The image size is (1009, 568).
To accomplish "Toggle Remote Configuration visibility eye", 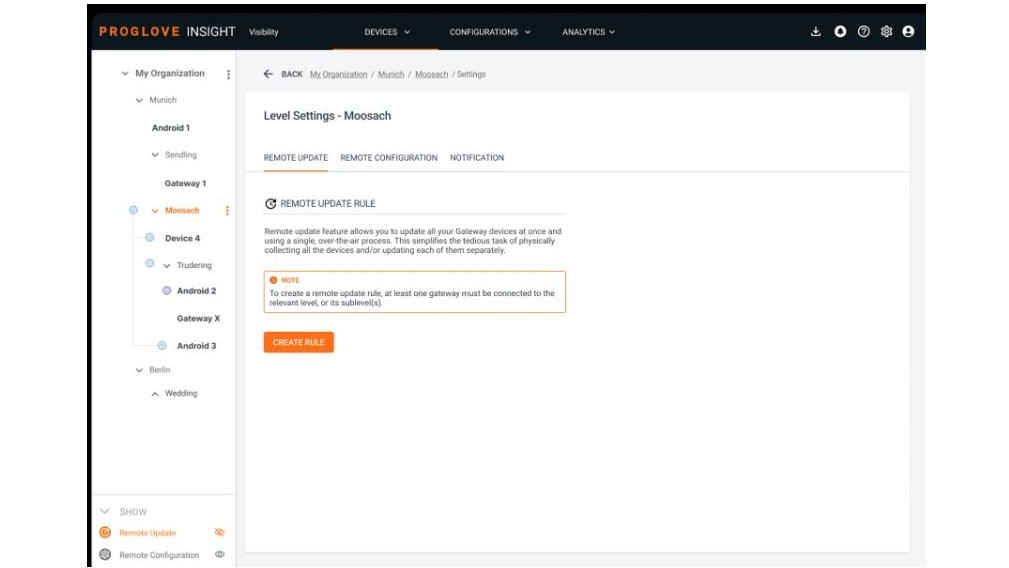I will (220, 555).
